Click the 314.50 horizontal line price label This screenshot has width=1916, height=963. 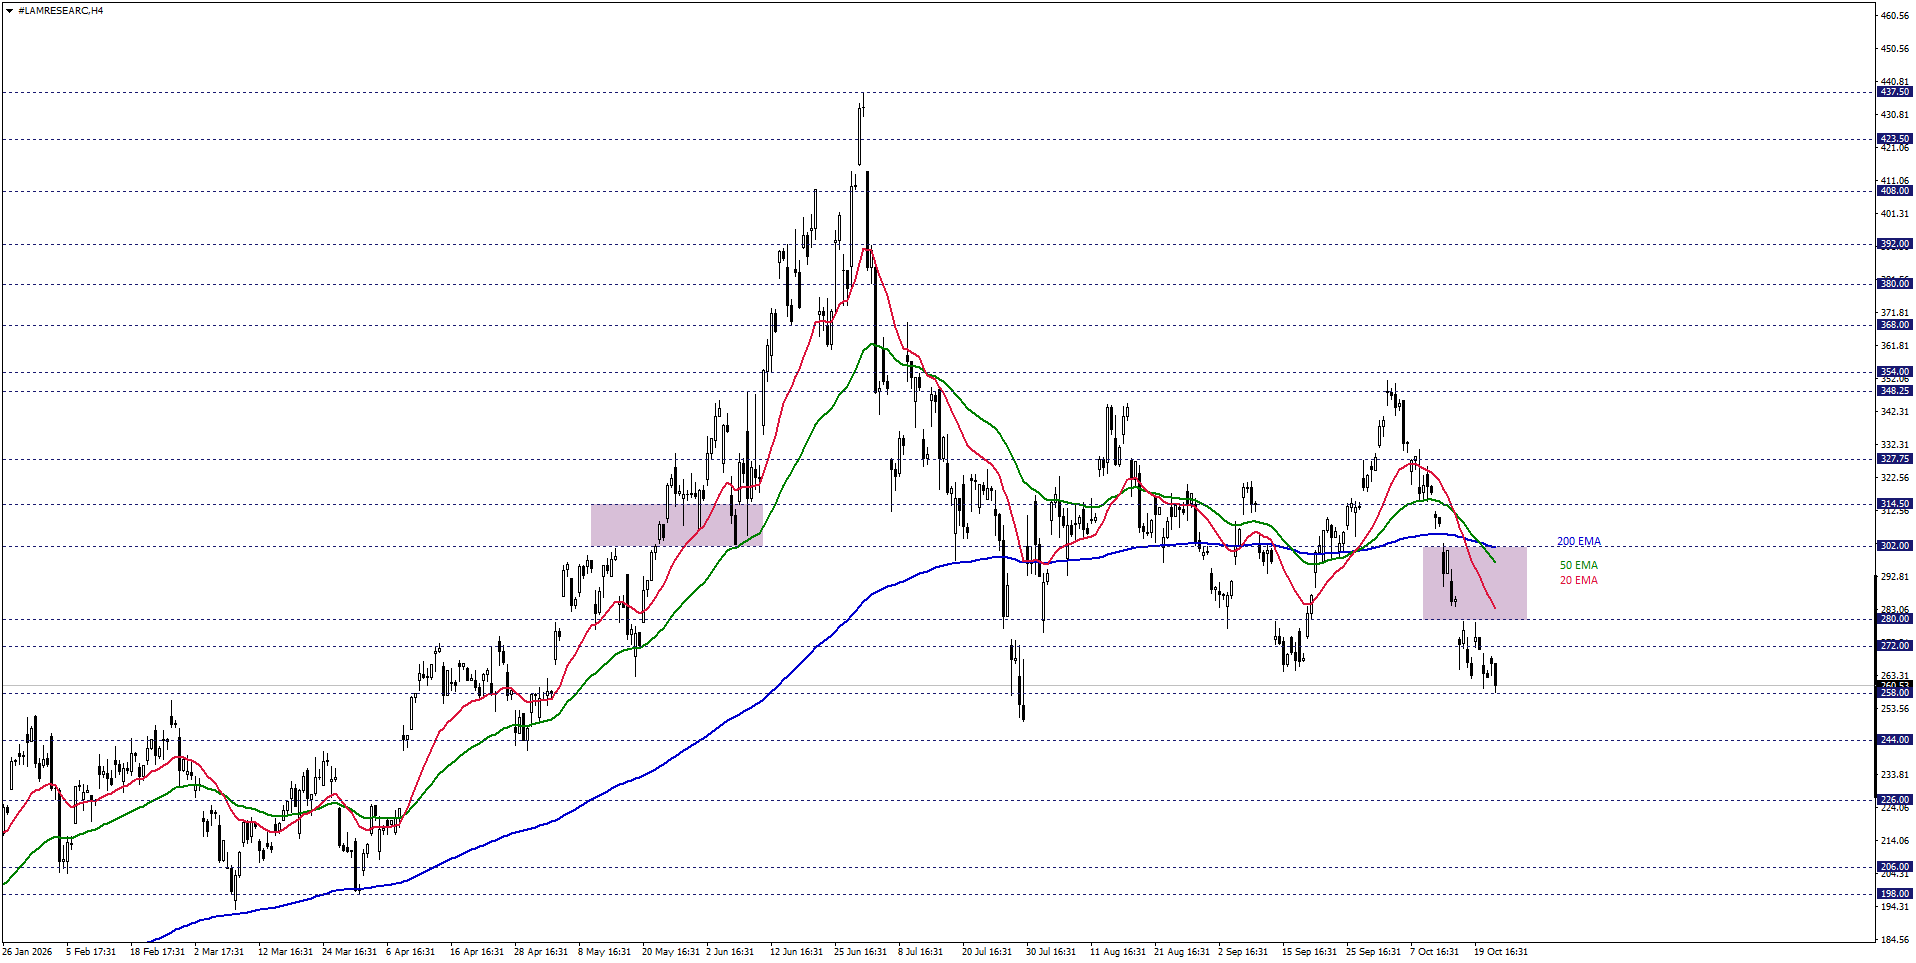1894,504
